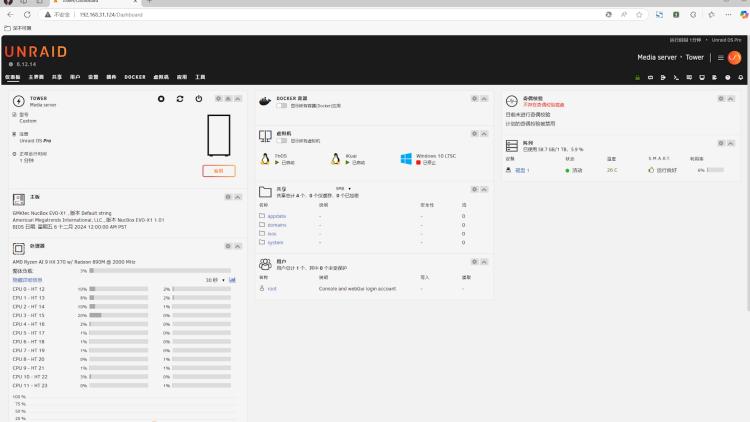Click the power shutdown icon in Tower panel

click(199, 99)
